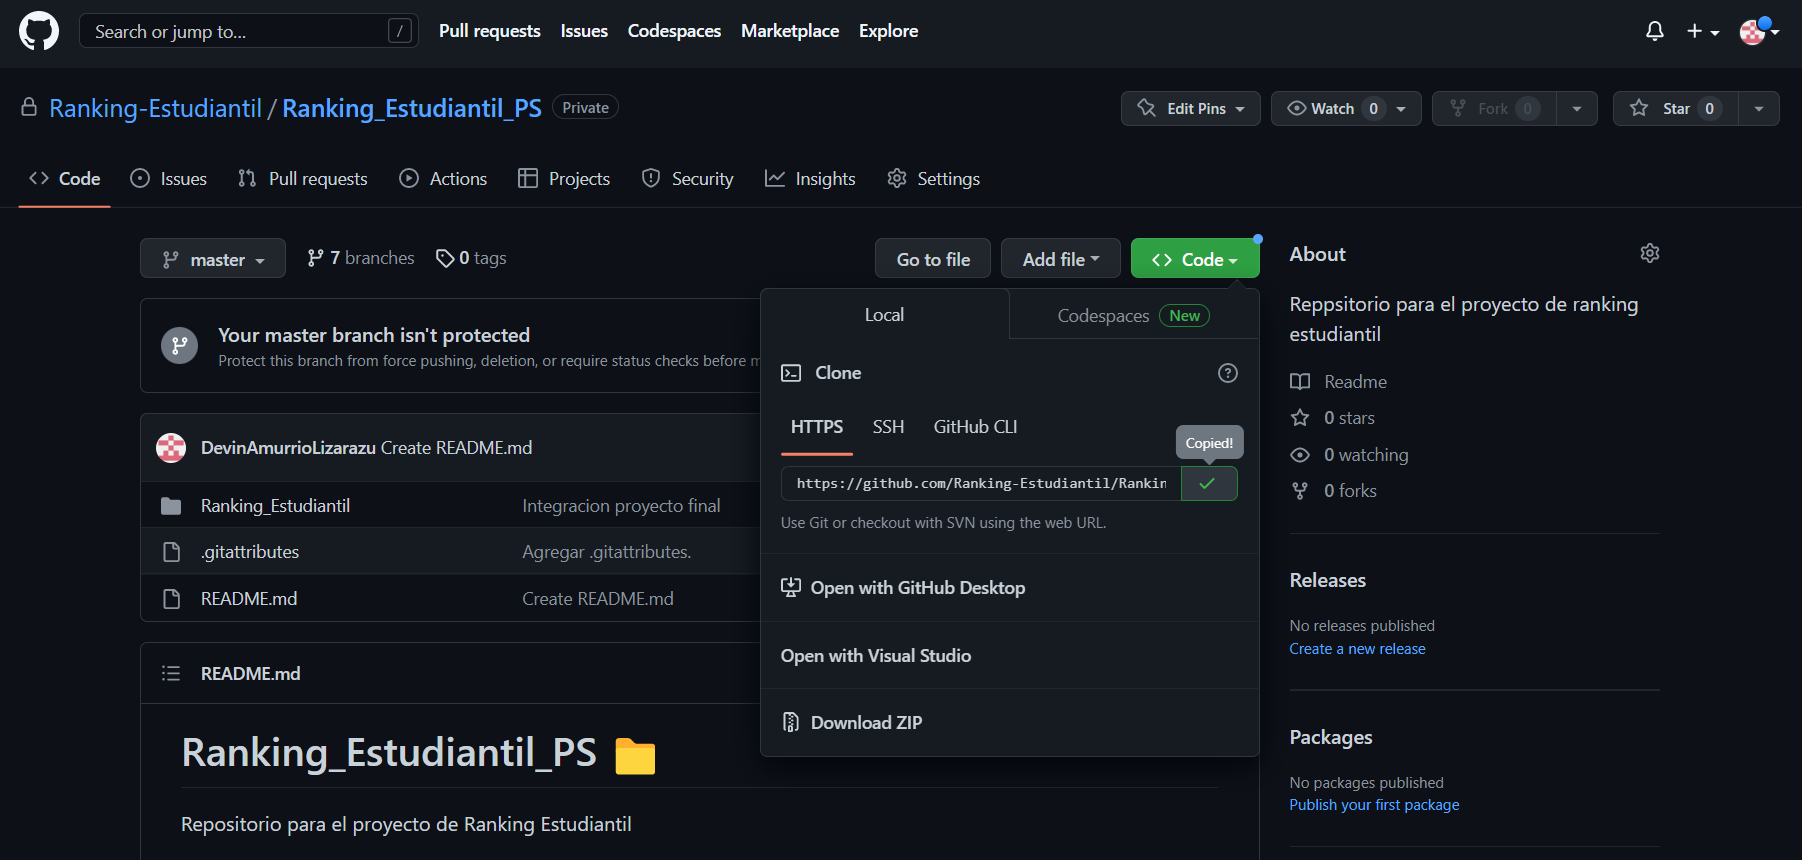Click Open with GitHub Desktop
Screen dimensions: 1802x860
pyautogui.click(x=1009, y=588)
